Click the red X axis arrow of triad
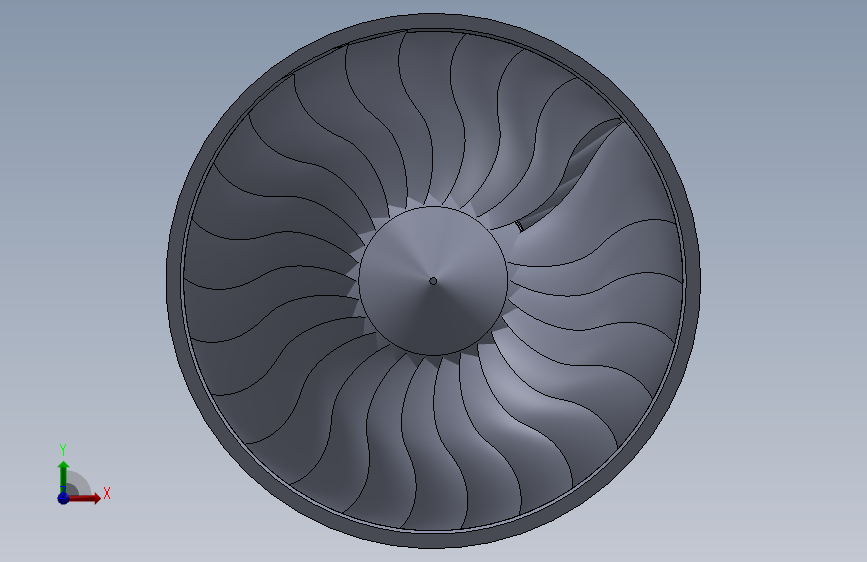Screen dimensions: 867x562 [x=85, y=498]
